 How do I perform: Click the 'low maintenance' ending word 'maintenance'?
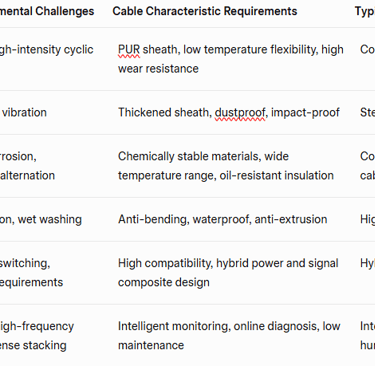tap(151, 345)
